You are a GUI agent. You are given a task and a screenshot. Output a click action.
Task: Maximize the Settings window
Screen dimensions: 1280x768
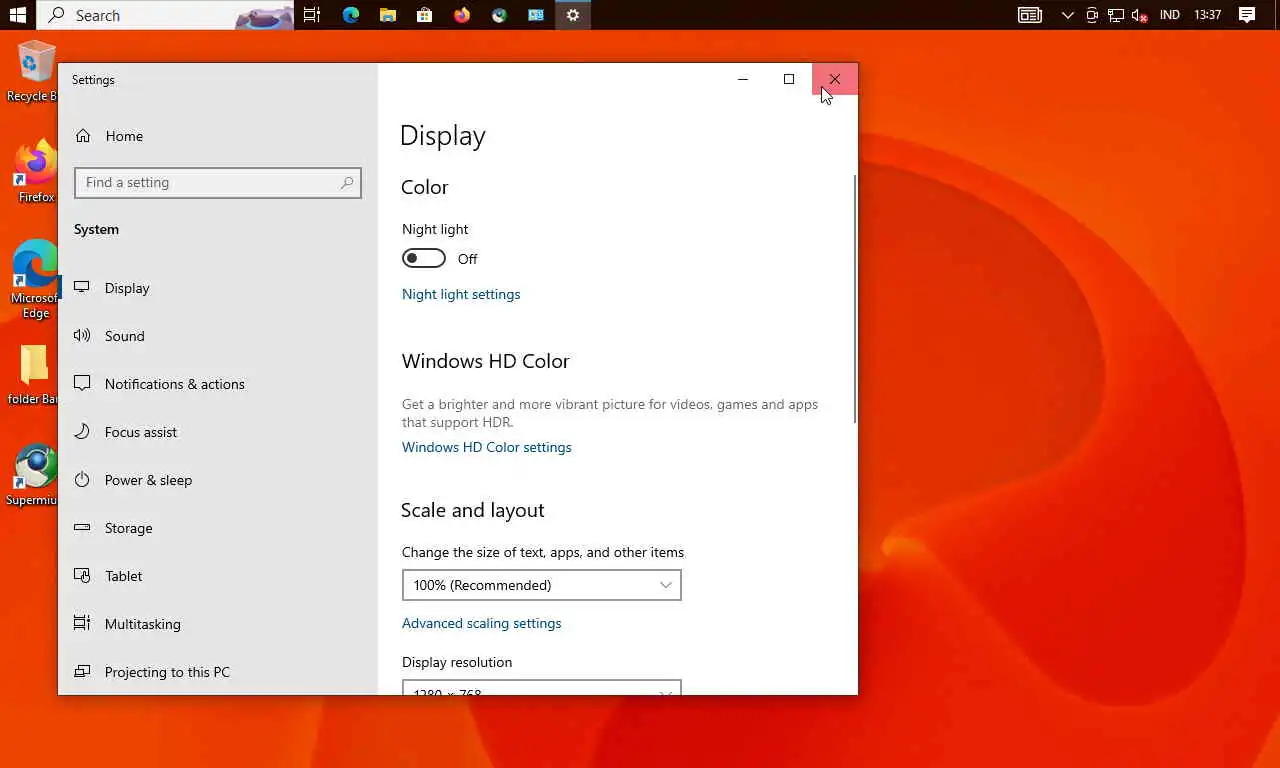tap(789, 79)
